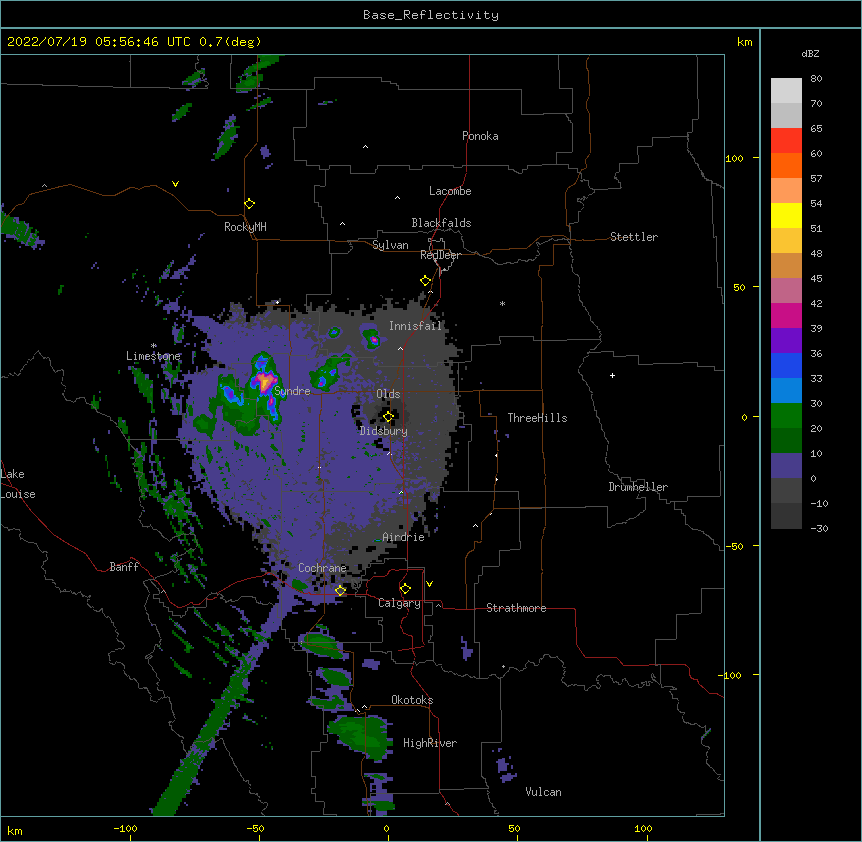Click the -30 value on the dBZ scale

pos(819,528)
